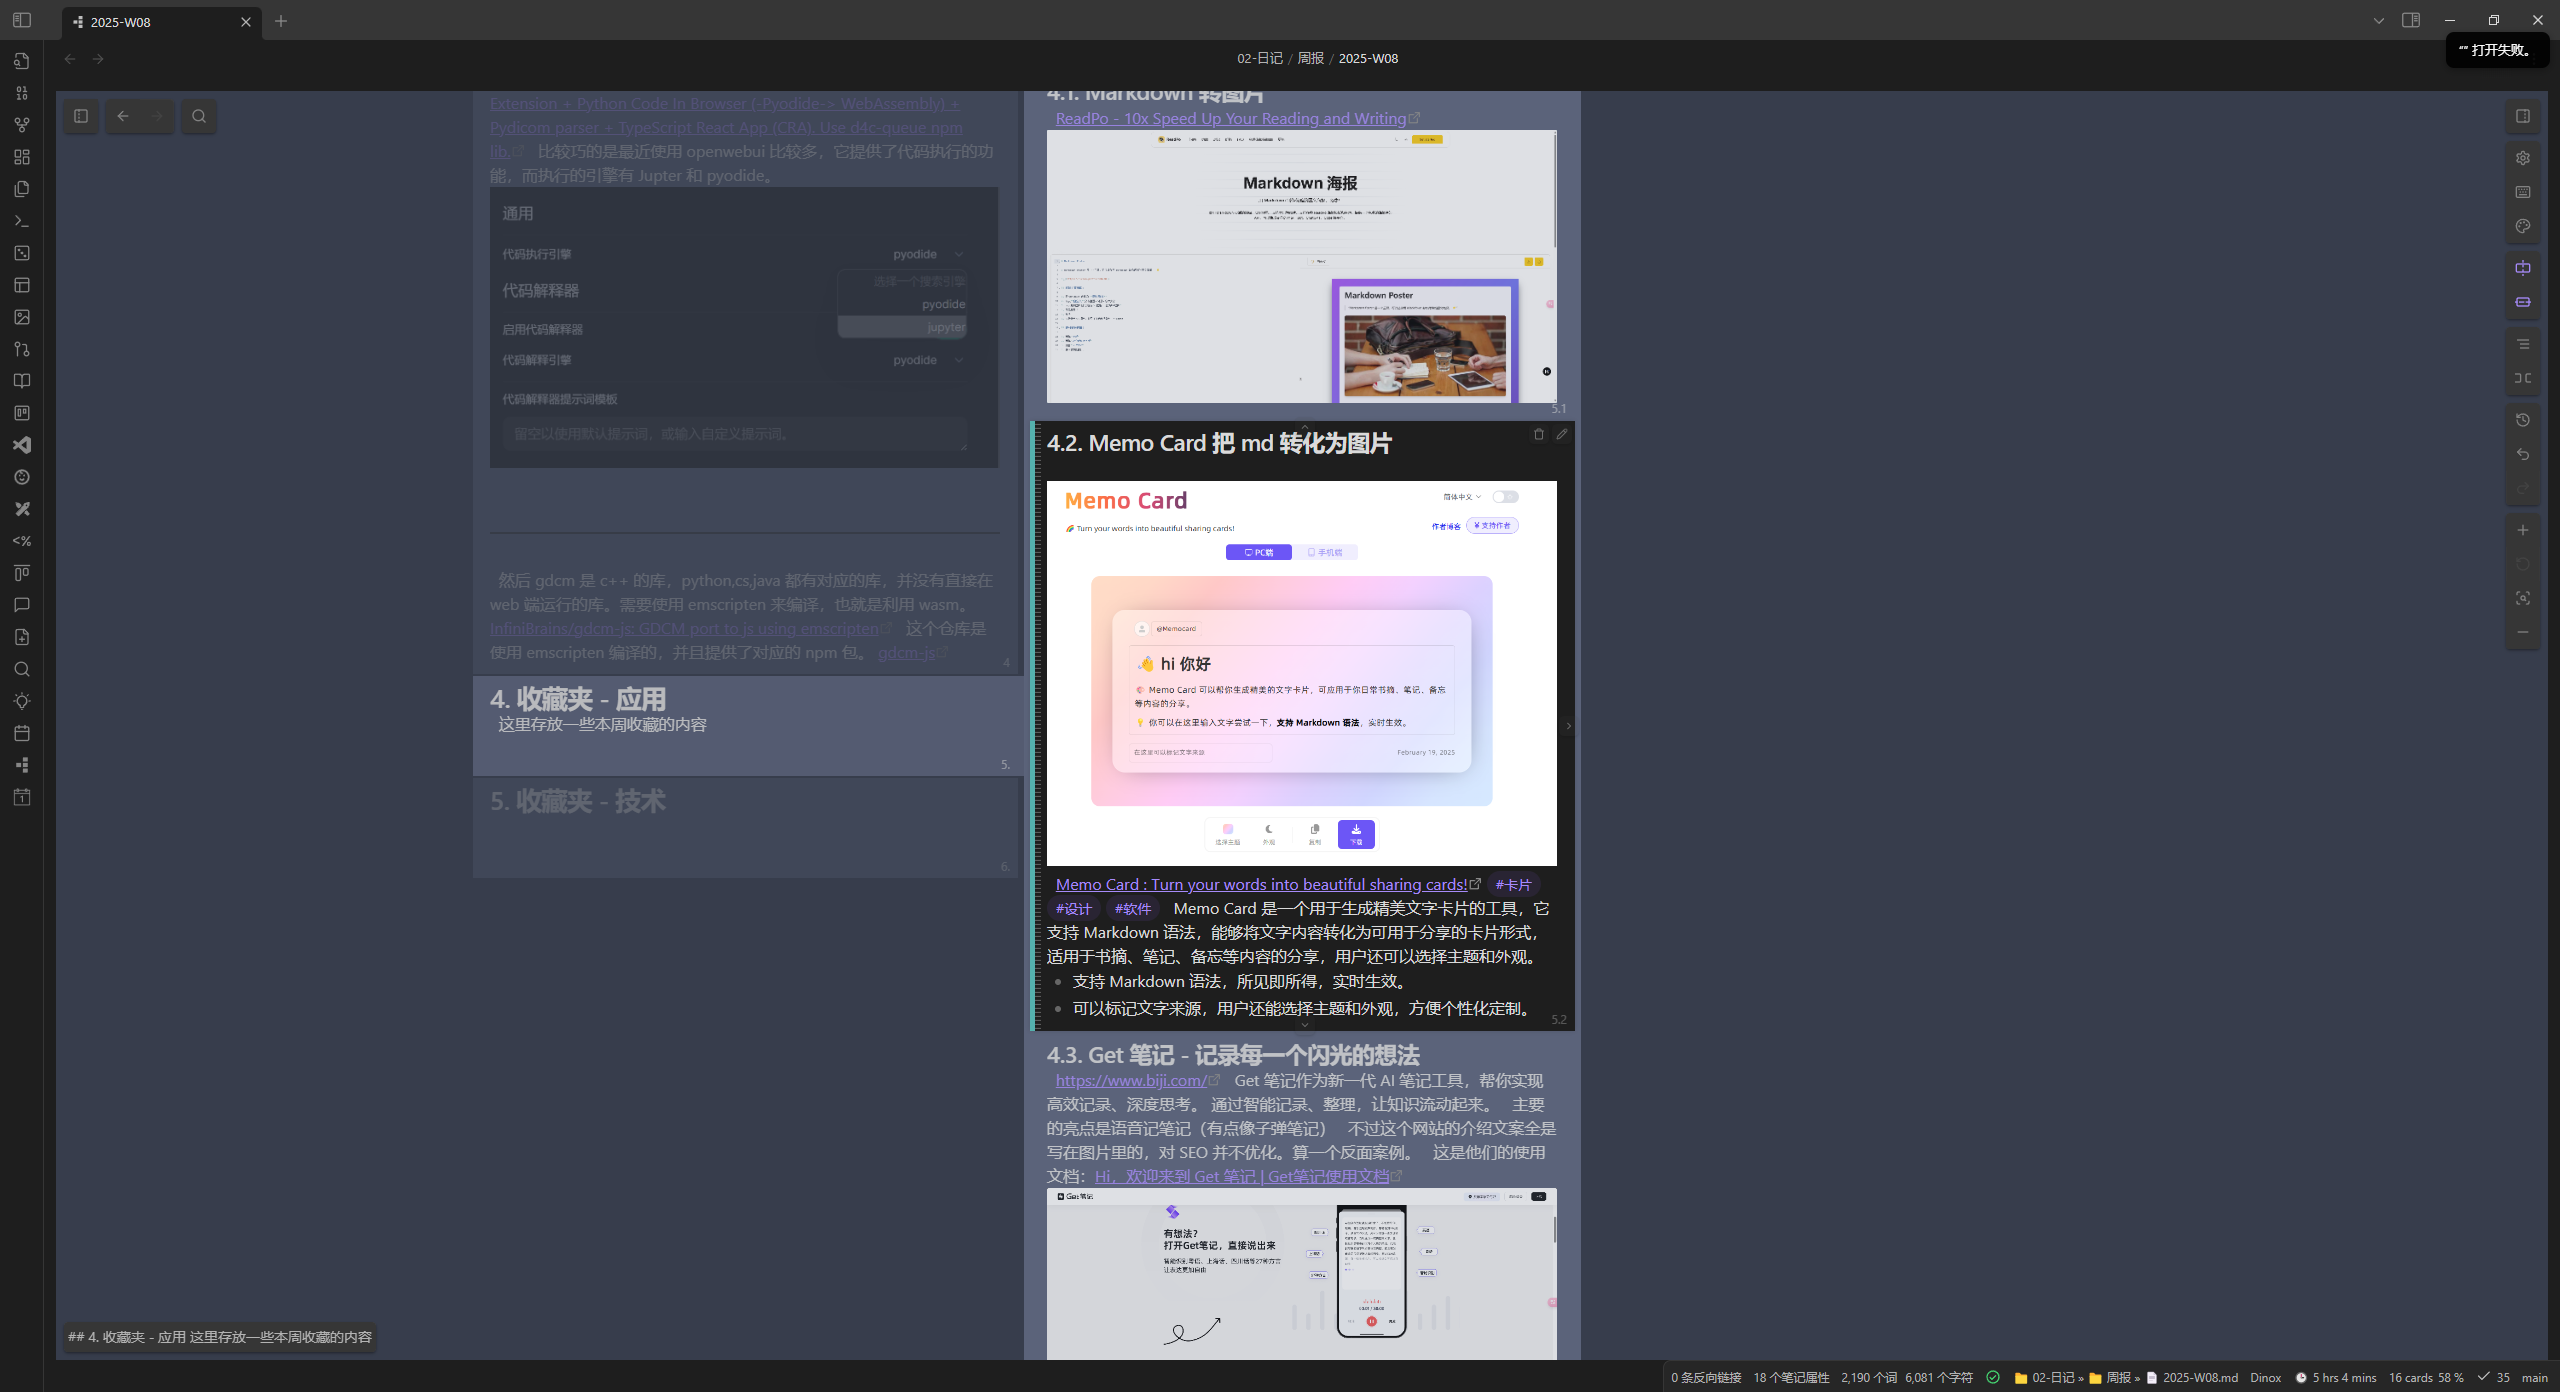Expand the chevron on the Memo Card card's right edge
This screenshot has width=2560, height=1392.
tap(1568, 726)
